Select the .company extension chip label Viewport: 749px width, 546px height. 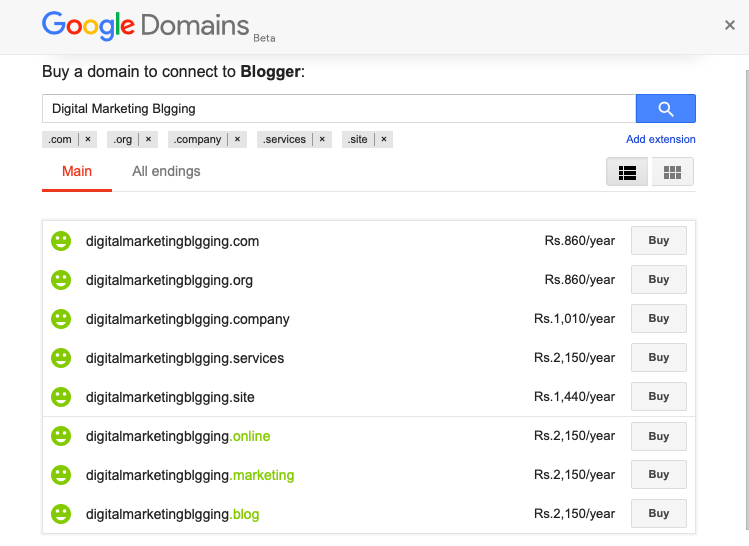197,139
